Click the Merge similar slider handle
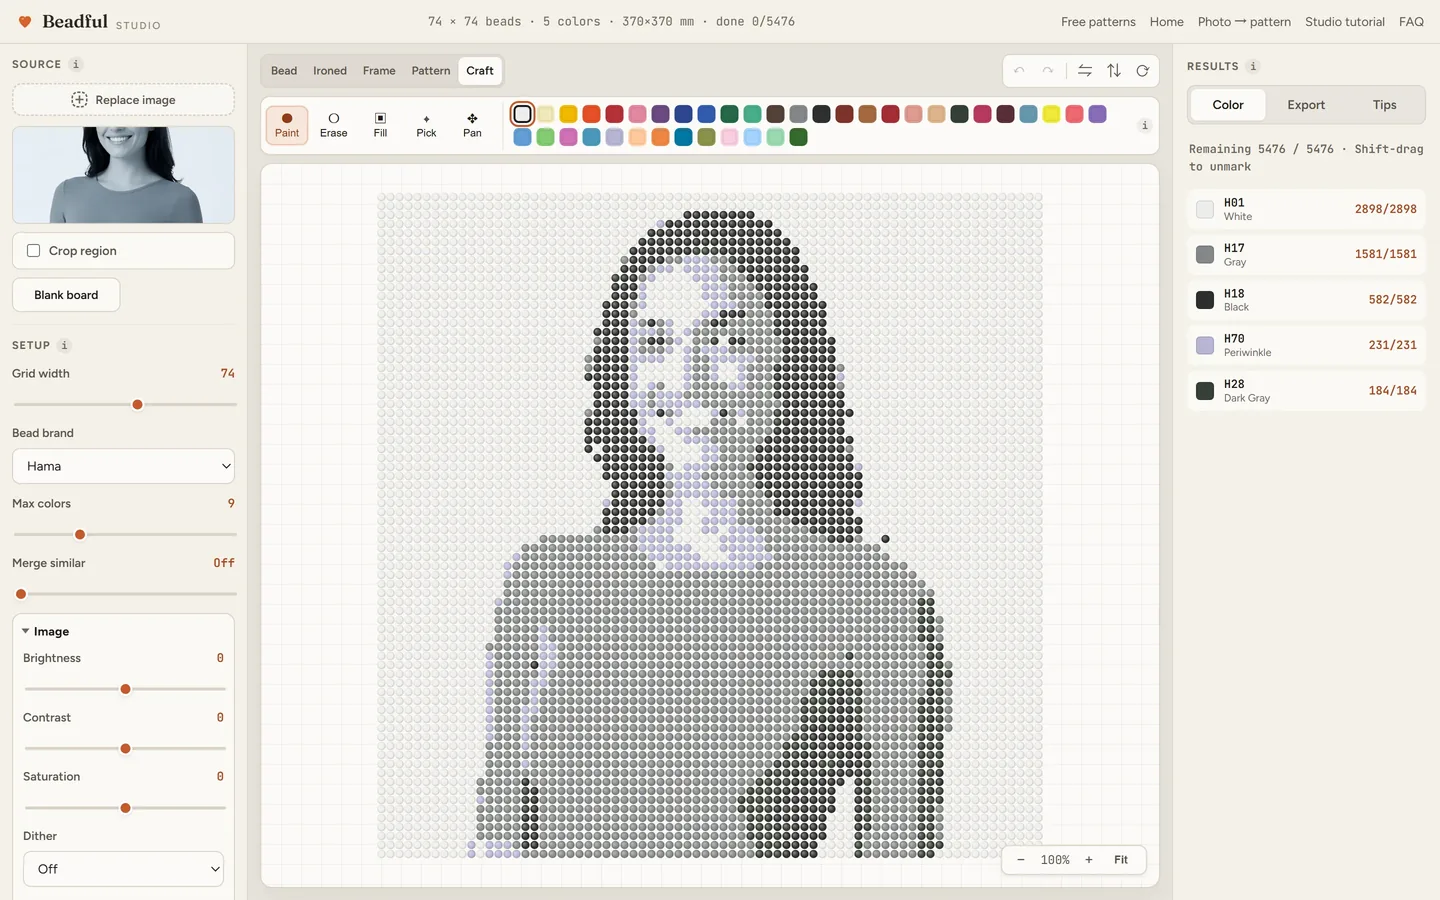 21,594
